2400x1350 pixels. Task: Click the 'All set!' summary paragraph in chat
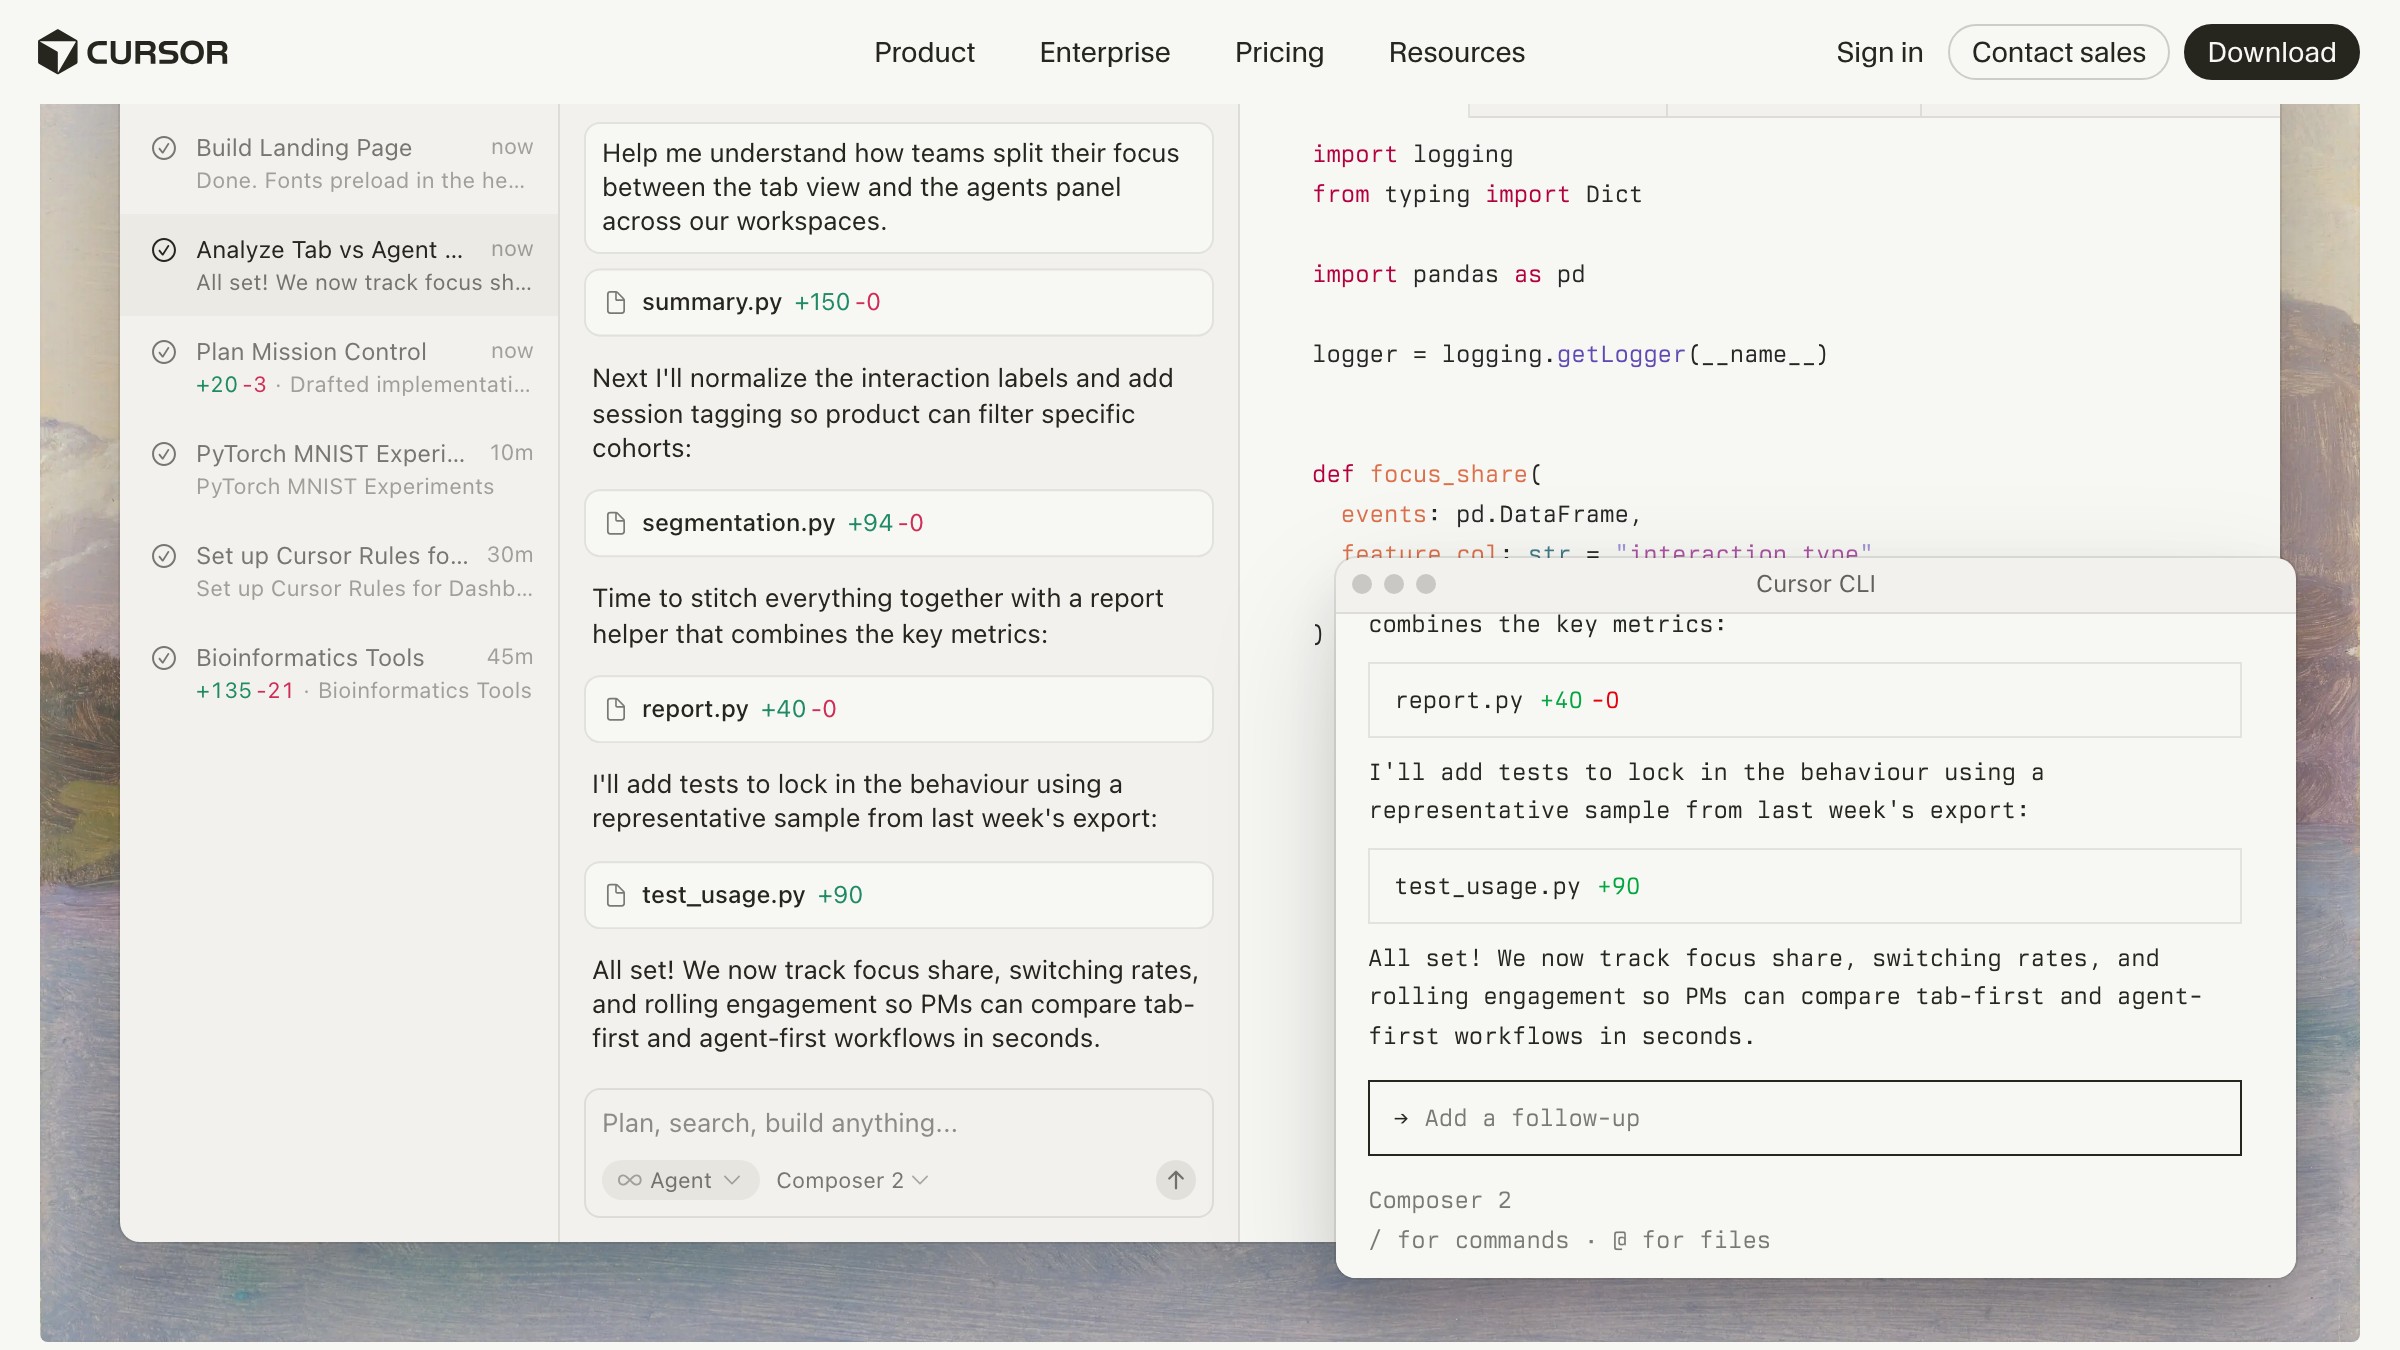coord(896,1004)
